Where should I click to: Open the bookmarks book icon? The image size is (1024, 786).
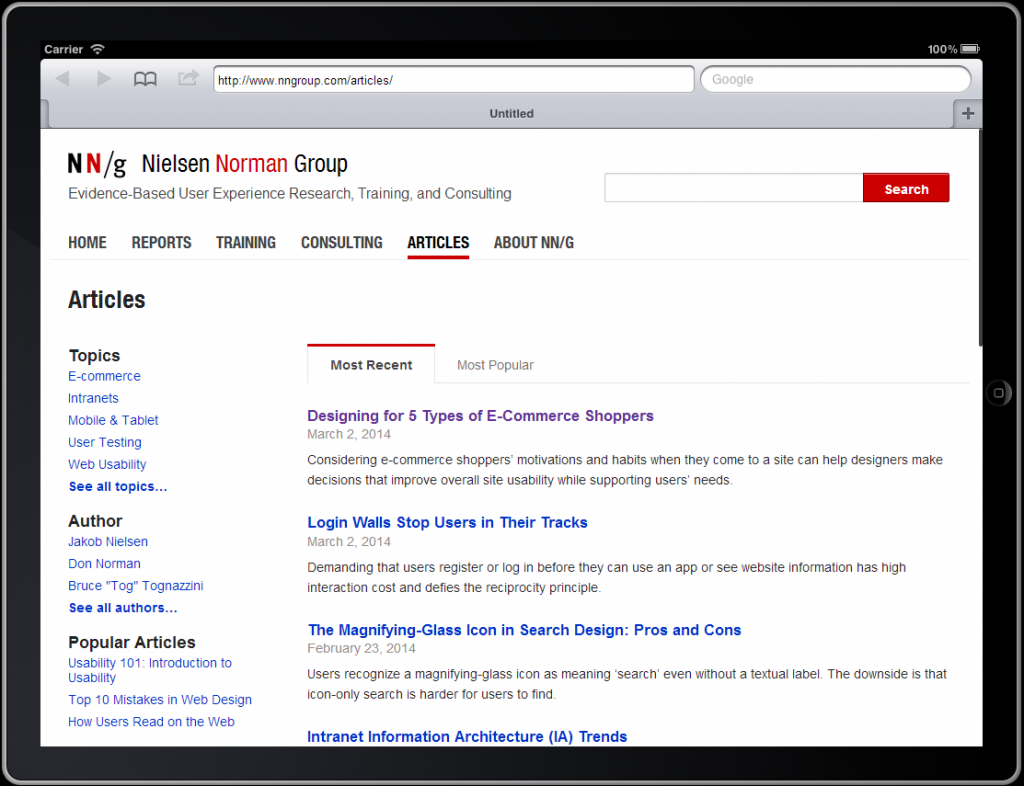[145, 80]
